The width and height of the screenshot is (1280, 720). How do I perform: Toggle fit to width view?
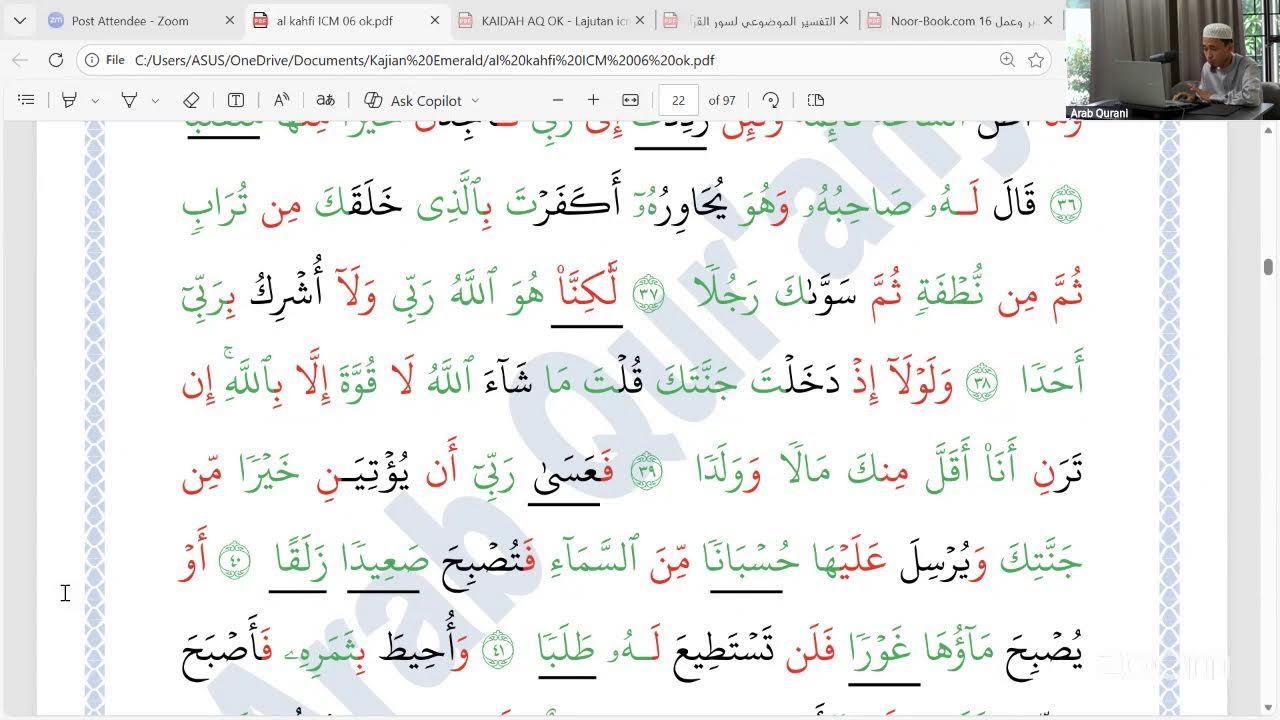click(630, 100)
